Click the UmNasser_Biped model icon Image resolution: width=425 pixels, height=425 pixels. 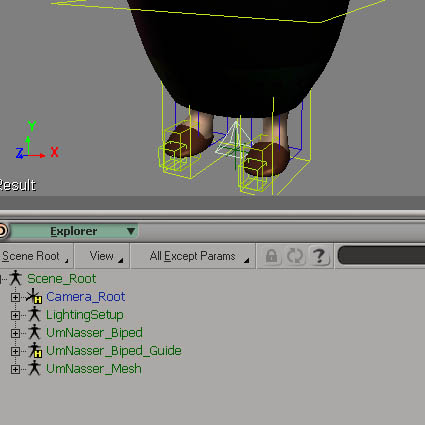coord(34,332)
